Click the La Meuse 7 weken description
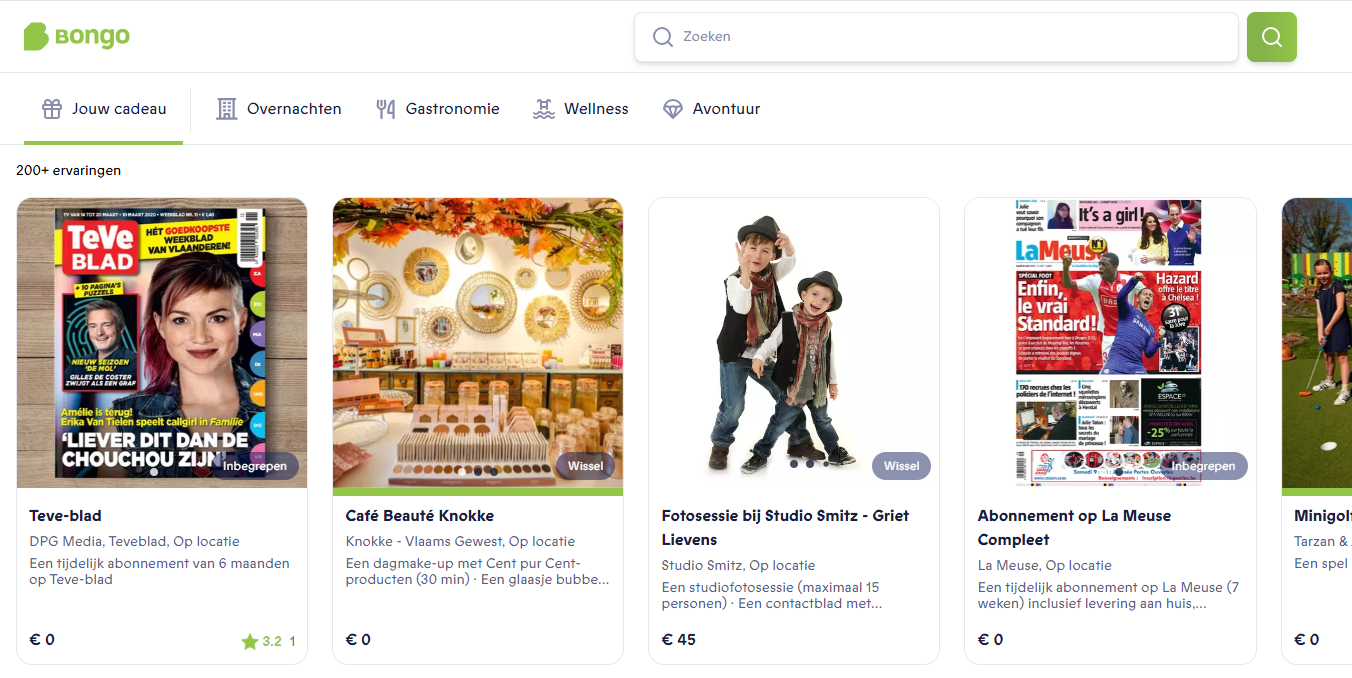1352x678 pixels. (x=1108, y=596)
